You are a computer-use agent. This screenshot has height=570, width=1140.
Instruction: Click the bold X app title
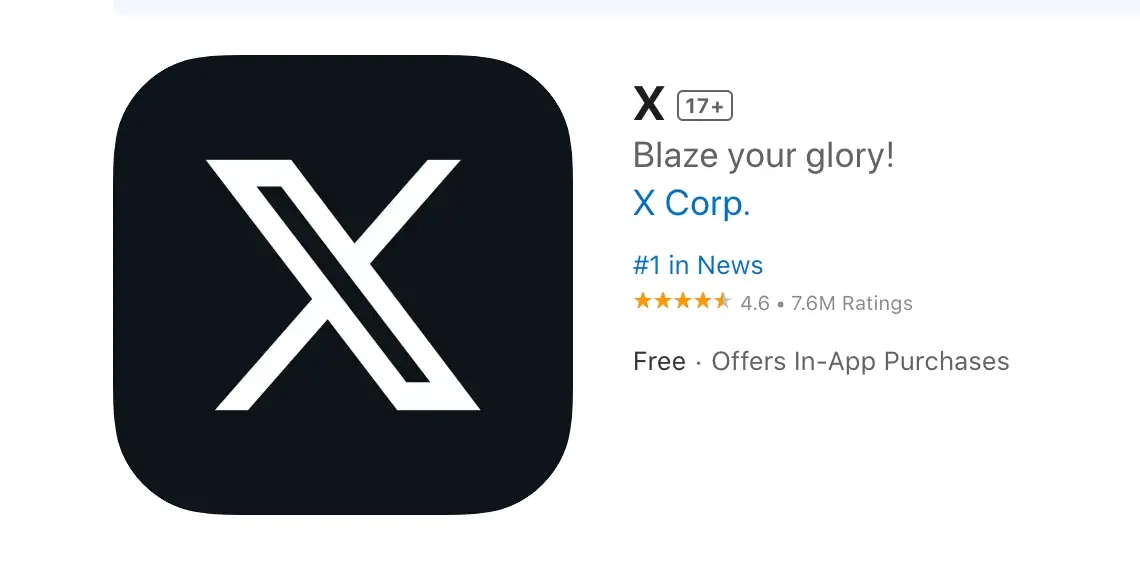(x=649, y=105)
